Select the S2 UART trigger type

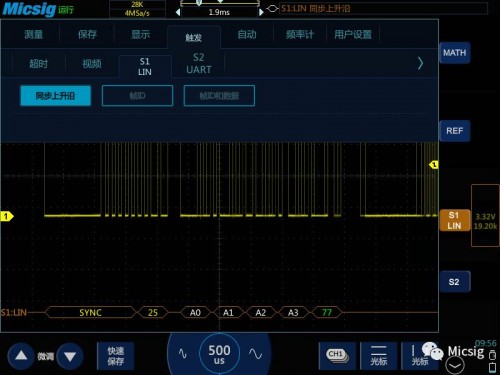pos(199,63)
